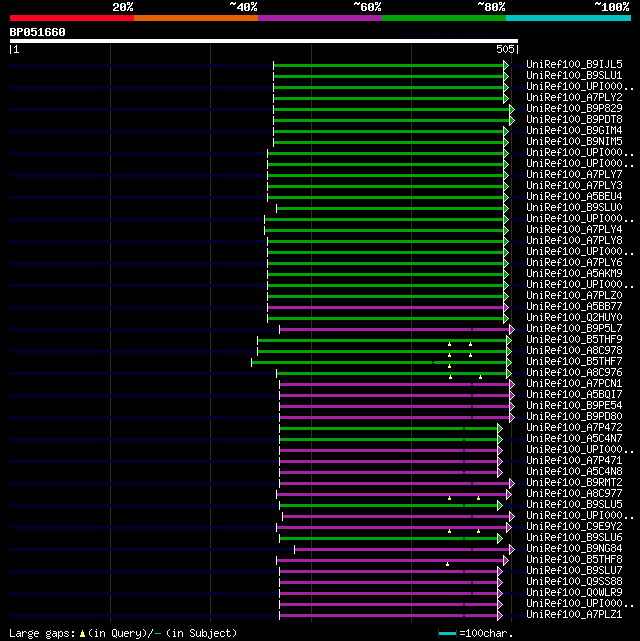The image size is (640, 641).
Task: Select the UniRef100_A8C977 label
Action: (574, 493)
